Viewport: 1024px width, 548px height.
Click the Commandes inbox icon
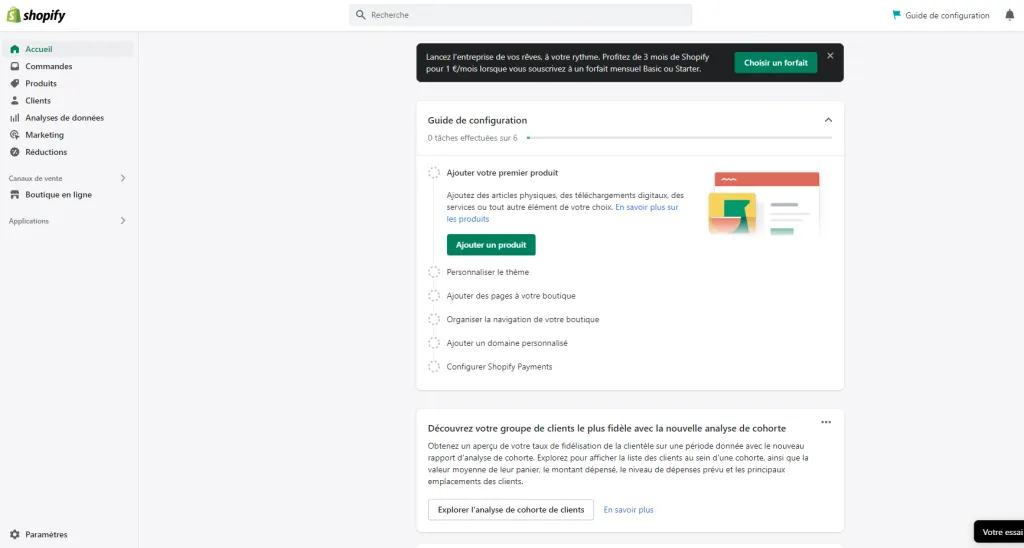tap(14, 66)
